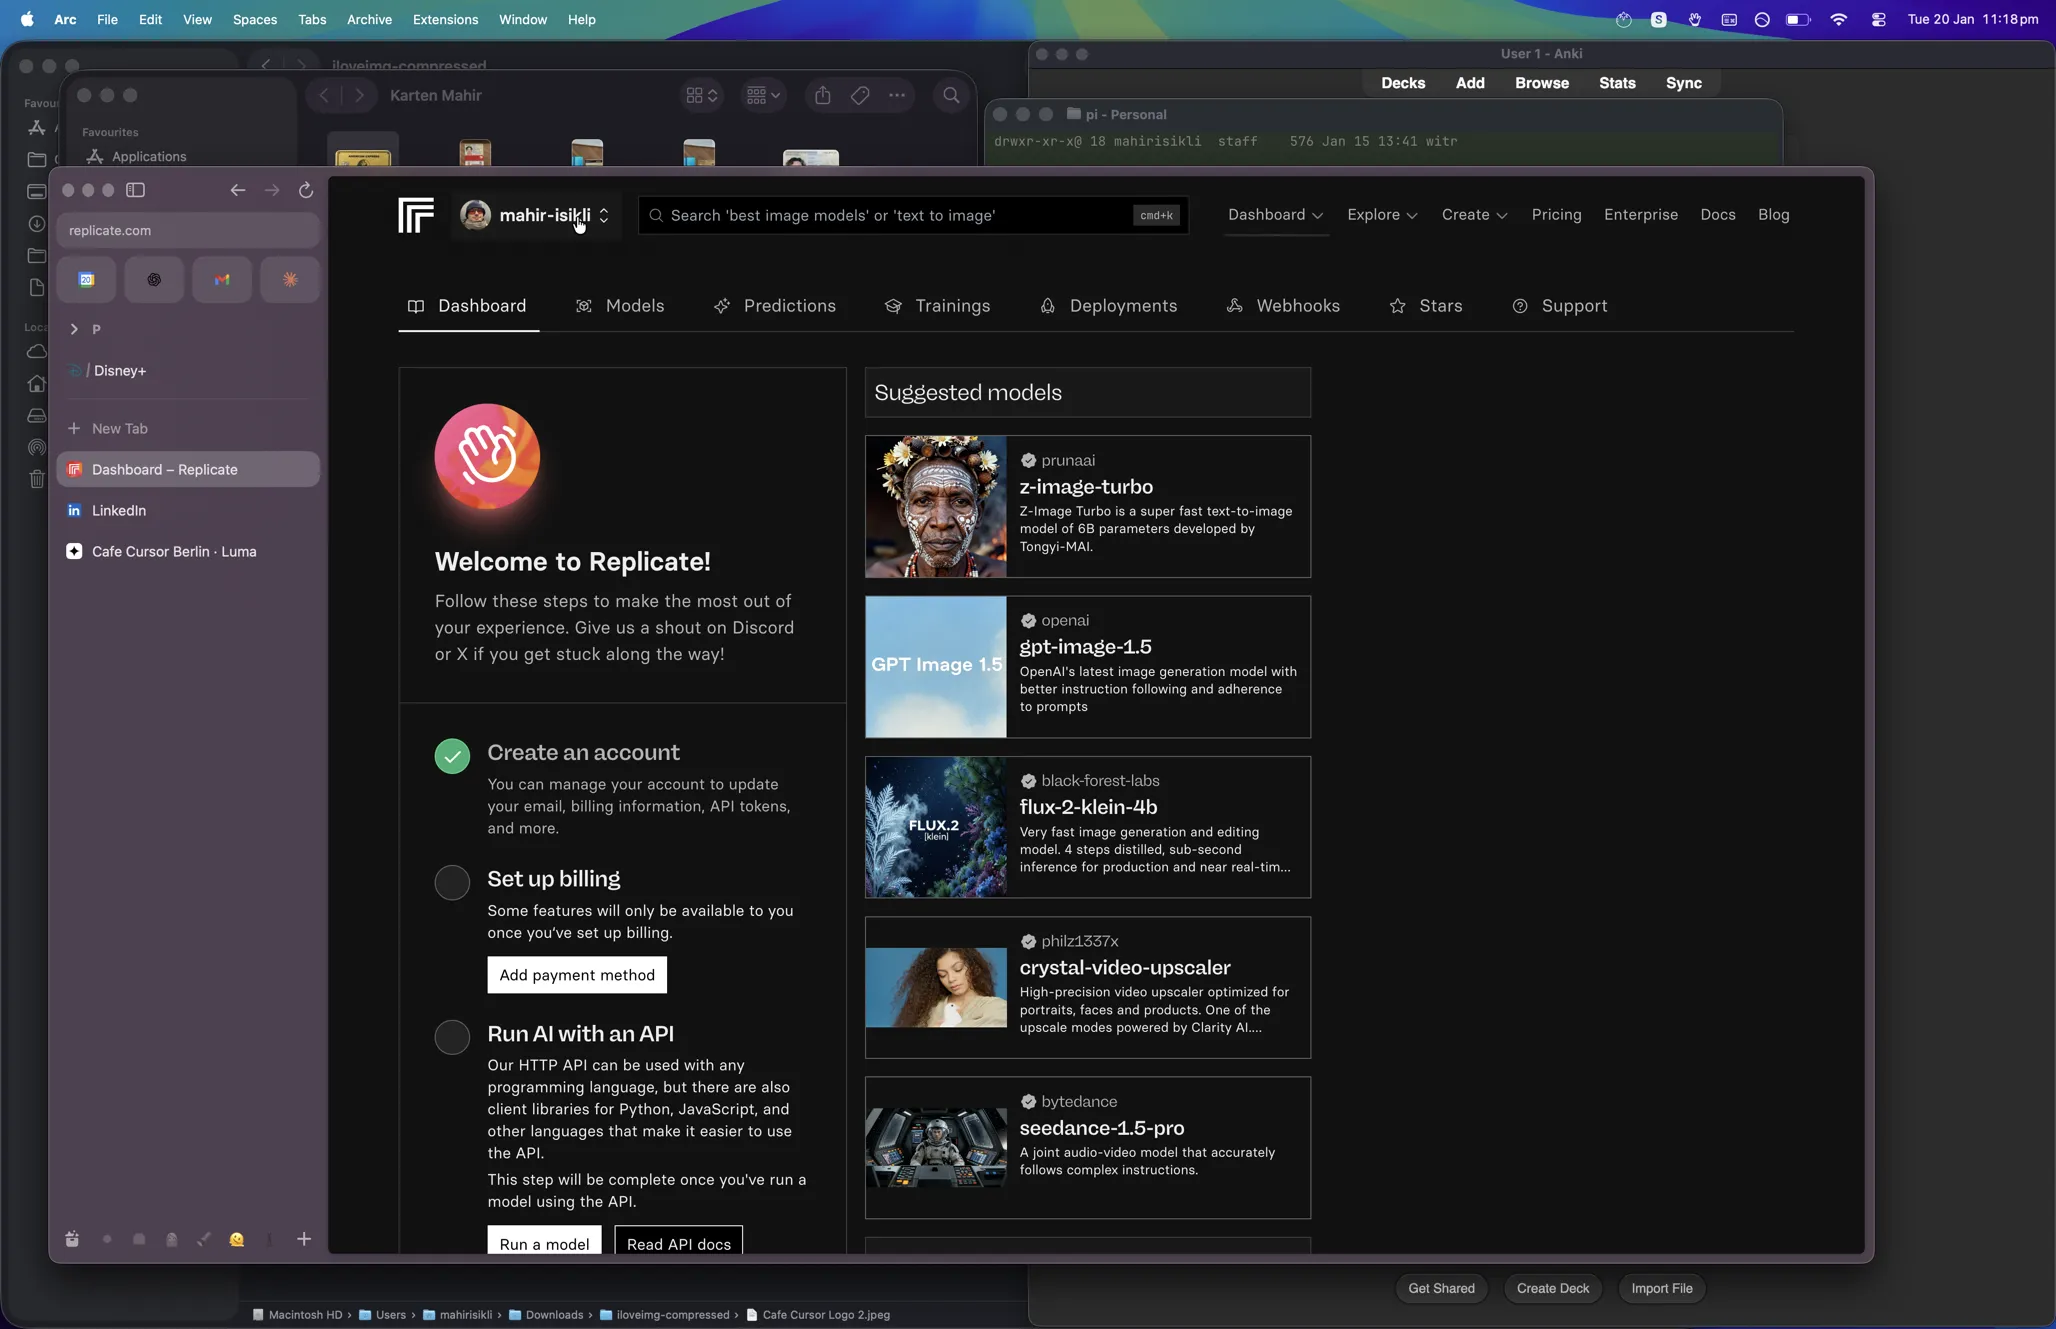Check the 'Set up billing' step circle
The image size is (2056, 1329).
tap(451, 882)
